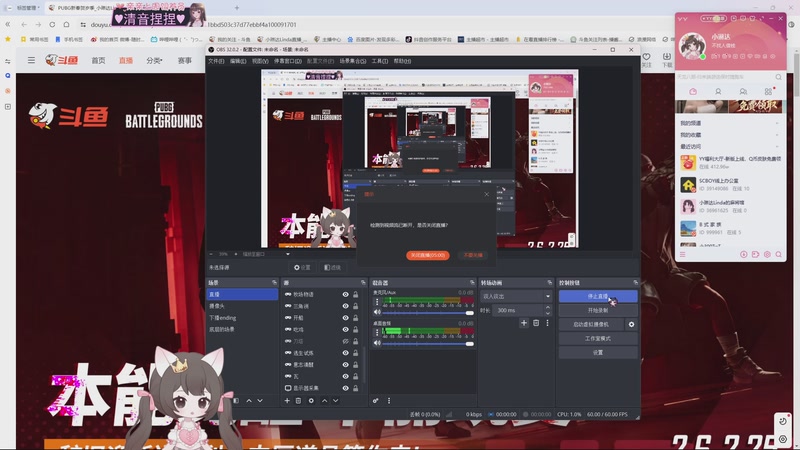Hide the 三角洲 source
Viewport: 800px width, 450px height.
(x=345, y=306)
